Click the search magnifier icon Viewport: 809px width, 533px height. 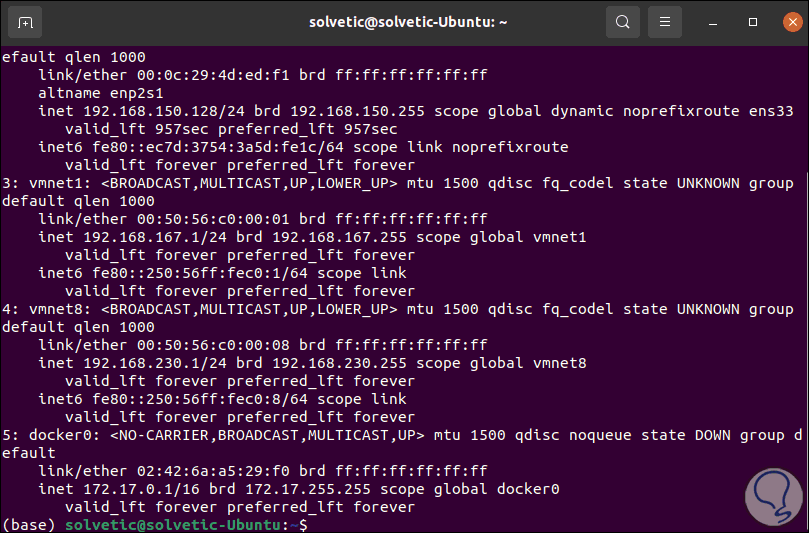pyautogui.click(x=623, y=21)
